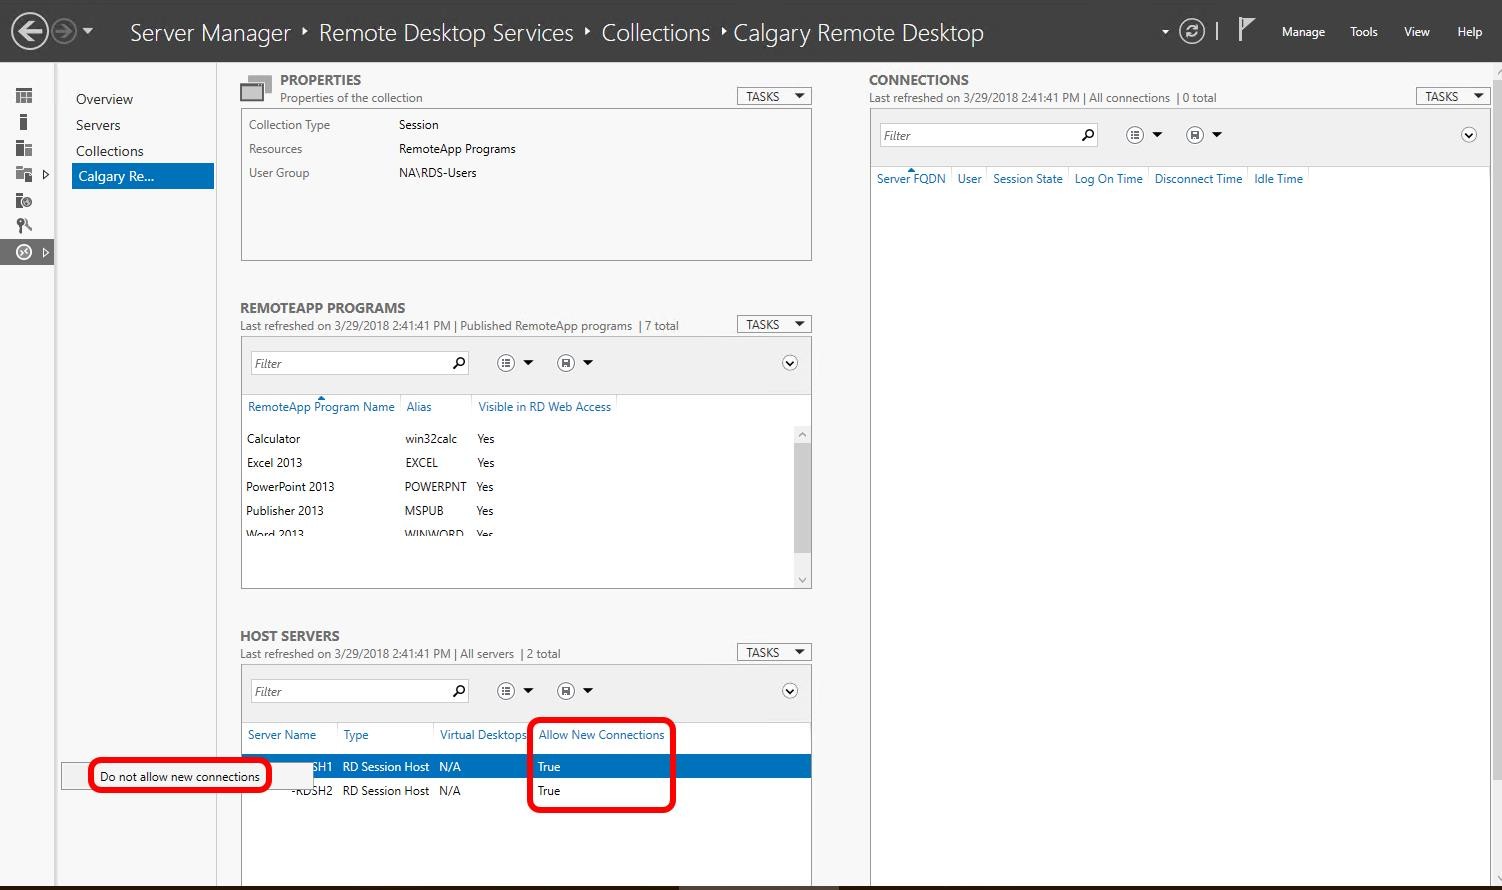Screen dimensions: 1502x890
Task: Open the Manage menu
Action: click(x=1303, y=32)
